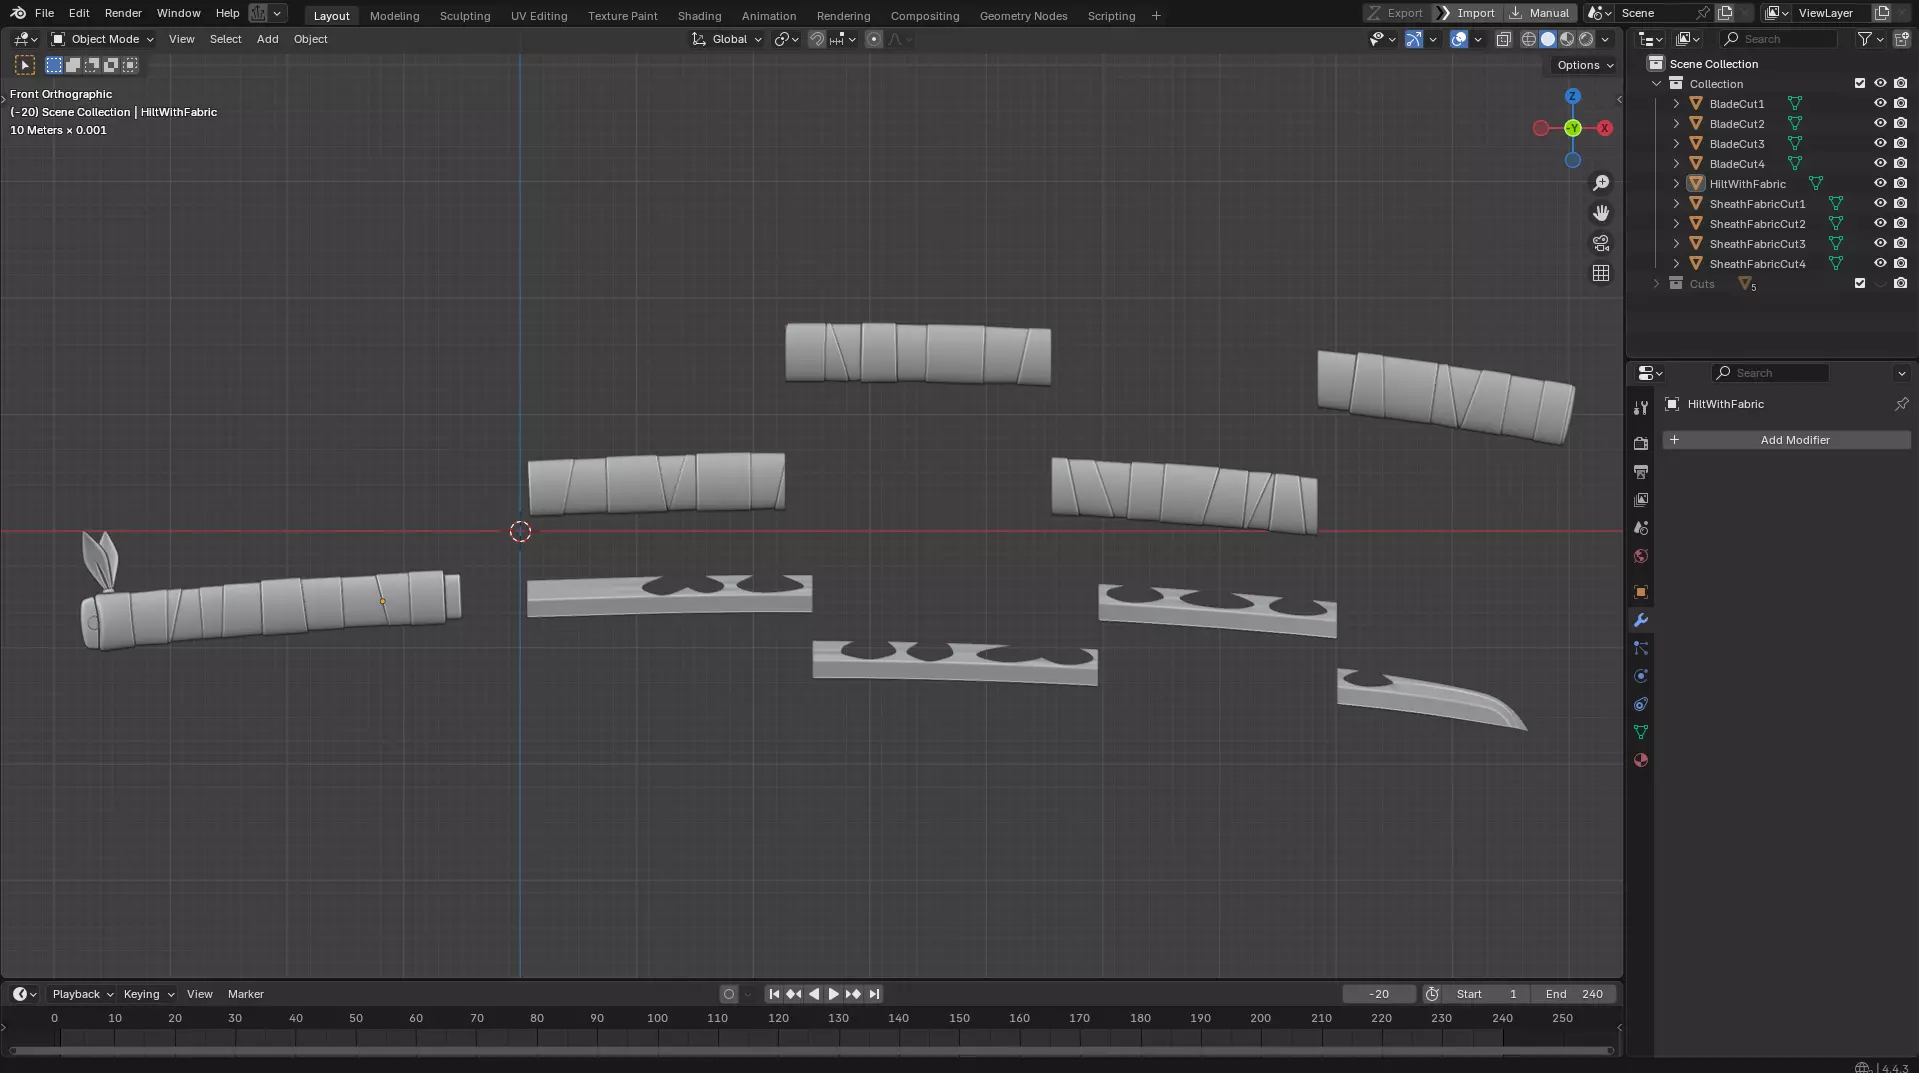1919x1073 pixels.
Task: Open Scene properties tab
Action: (x=1641, y=527)
